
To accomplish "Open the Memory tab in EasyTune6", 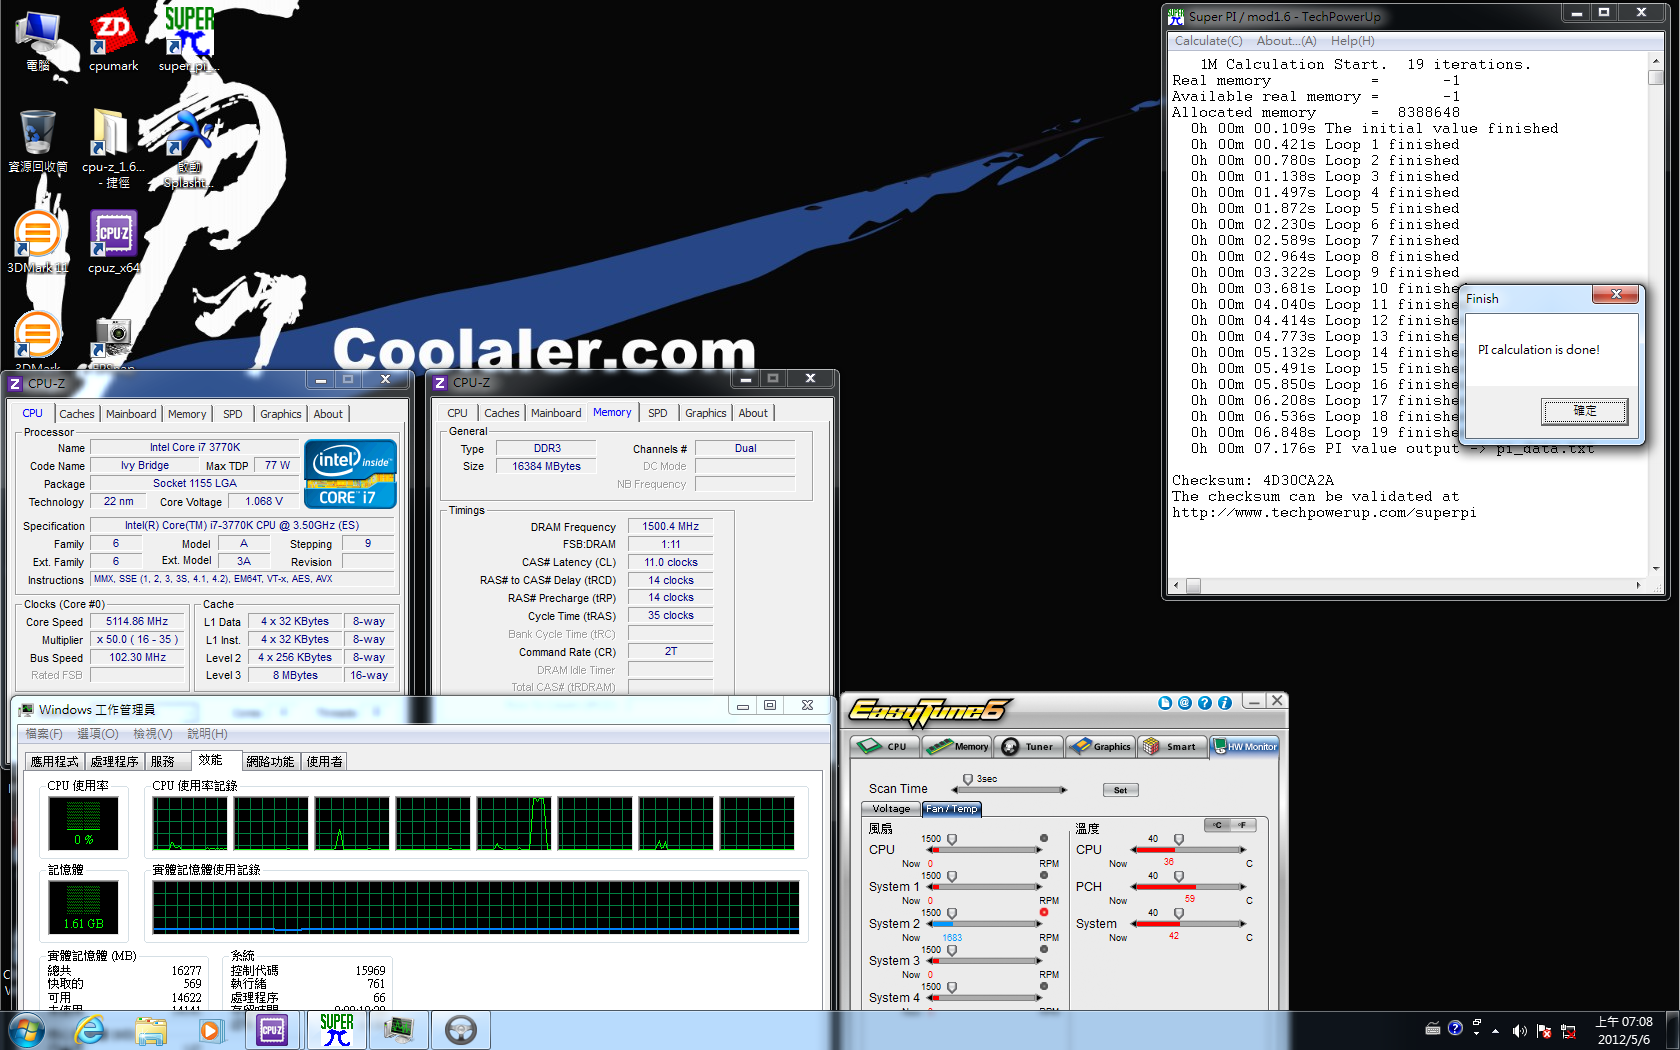I will tap(957, 746).
